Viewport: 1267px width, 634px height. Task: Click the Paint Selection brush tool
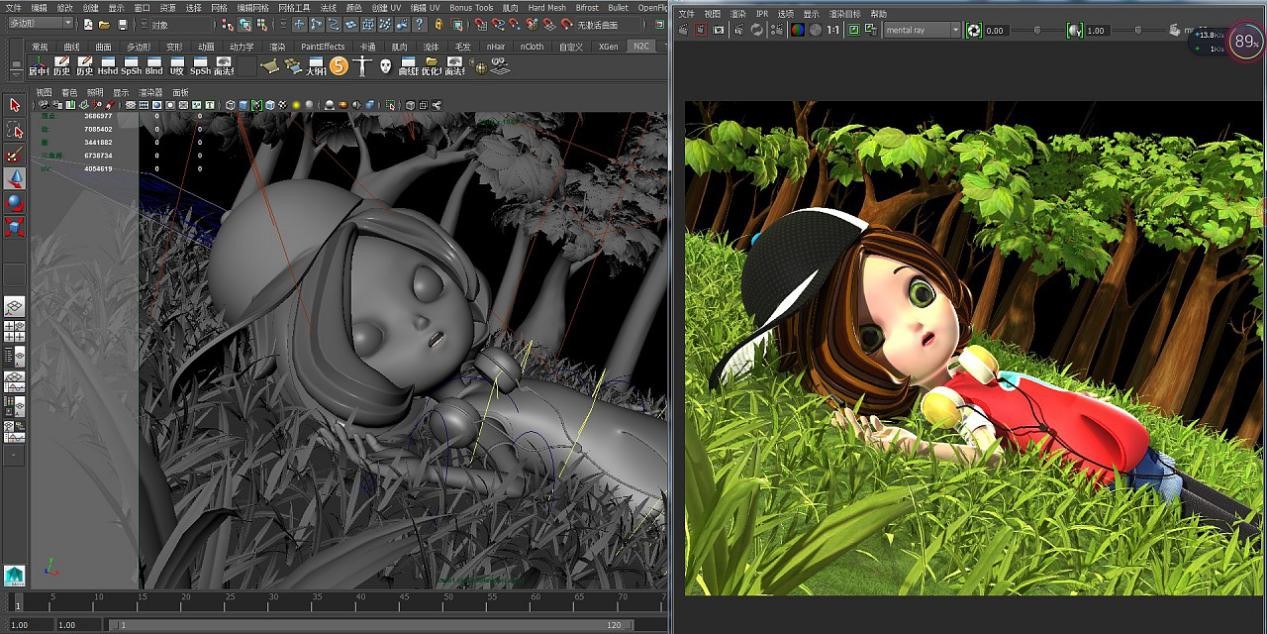(14, 154)
